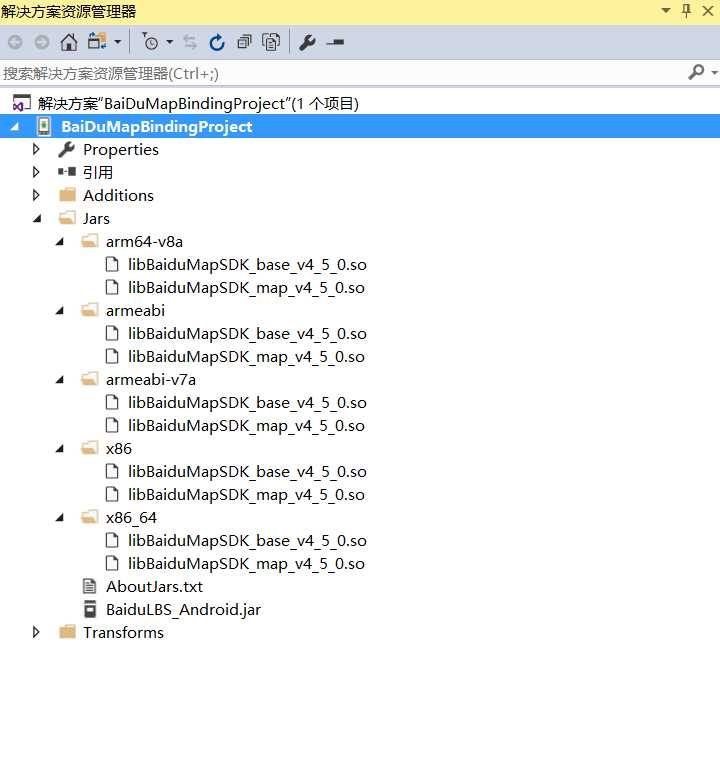Screen dimensions: 720x764
Task: Expand the Additions folder
Action: point(36,195)
